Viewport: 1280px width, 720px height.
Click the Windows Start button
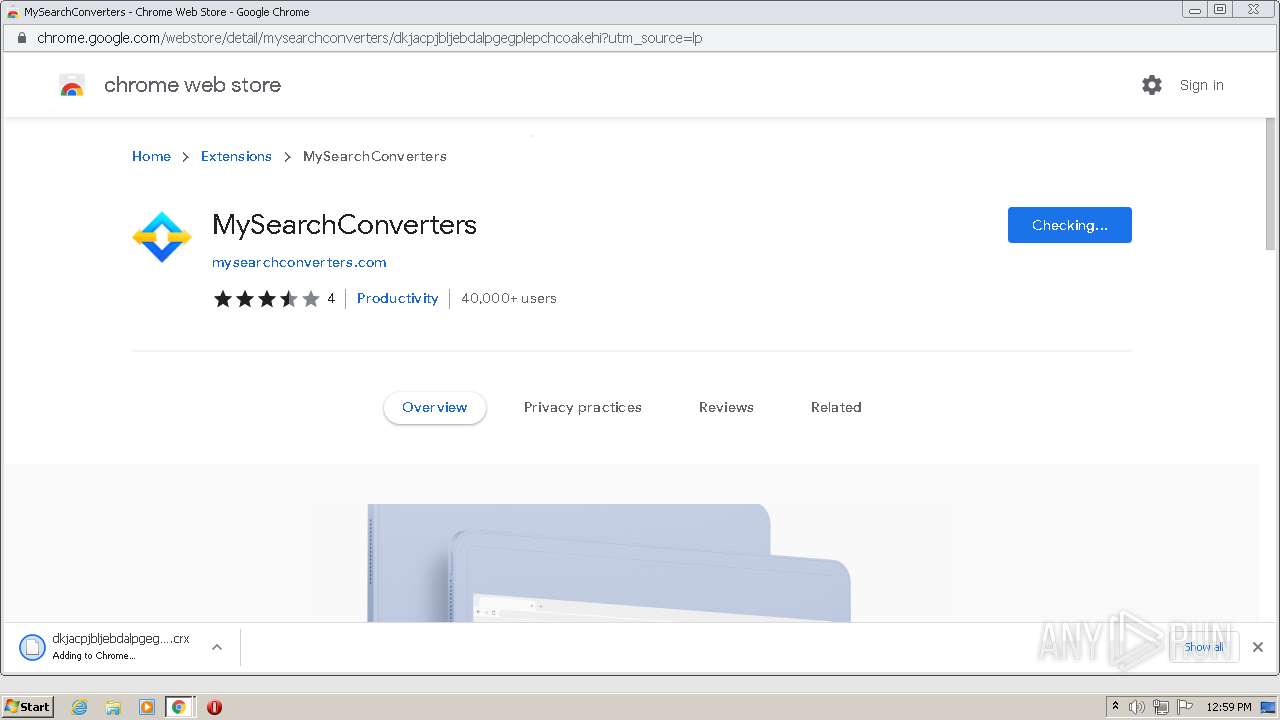tap(28, 707)
